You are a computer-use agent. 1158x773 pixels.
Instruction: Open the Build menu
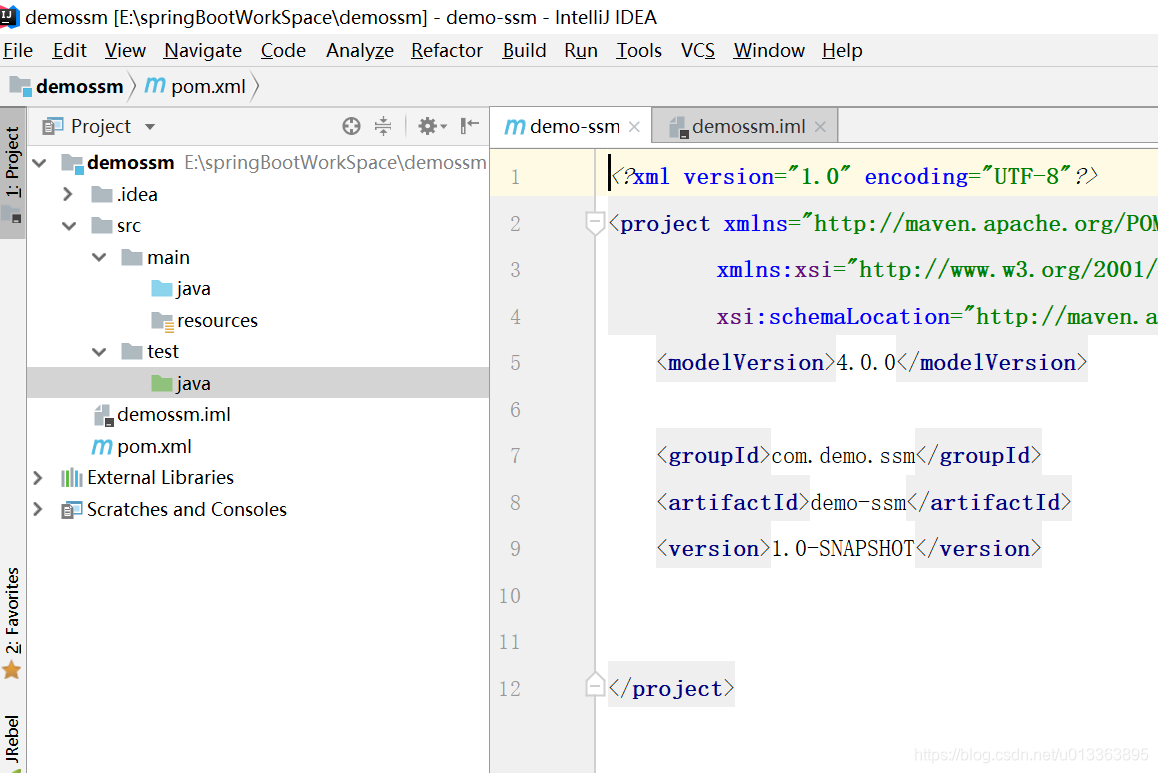click(x=524, y=50)
